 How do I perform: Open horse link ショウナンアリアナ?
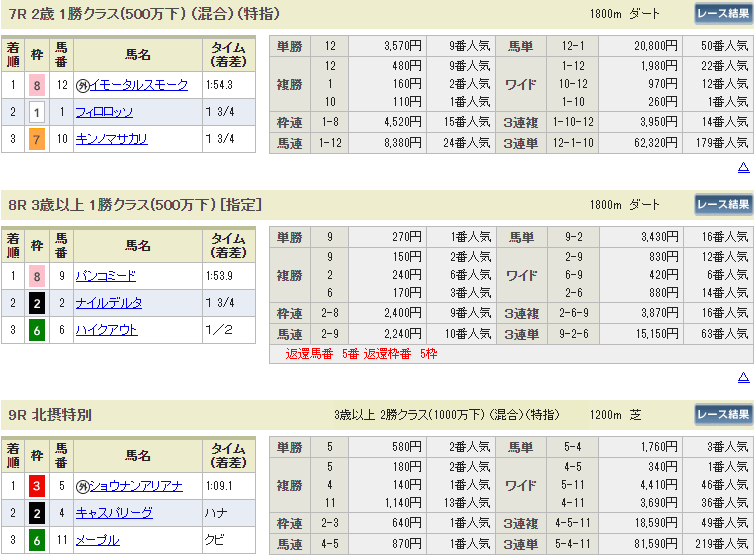[136, 486]
